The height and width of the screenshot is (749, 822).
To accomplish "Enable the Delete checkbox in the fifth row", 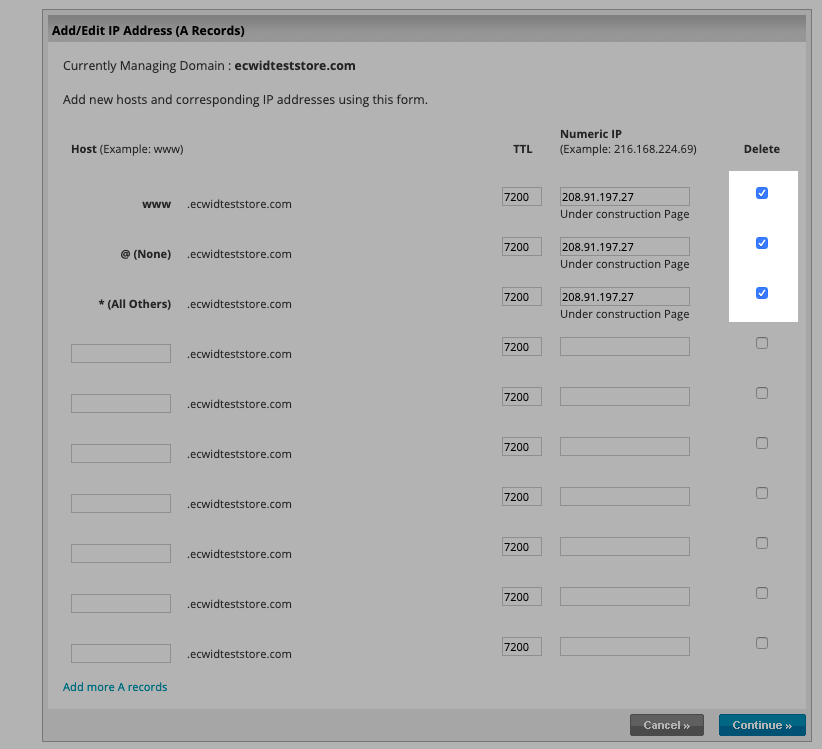I will (761, 392).
